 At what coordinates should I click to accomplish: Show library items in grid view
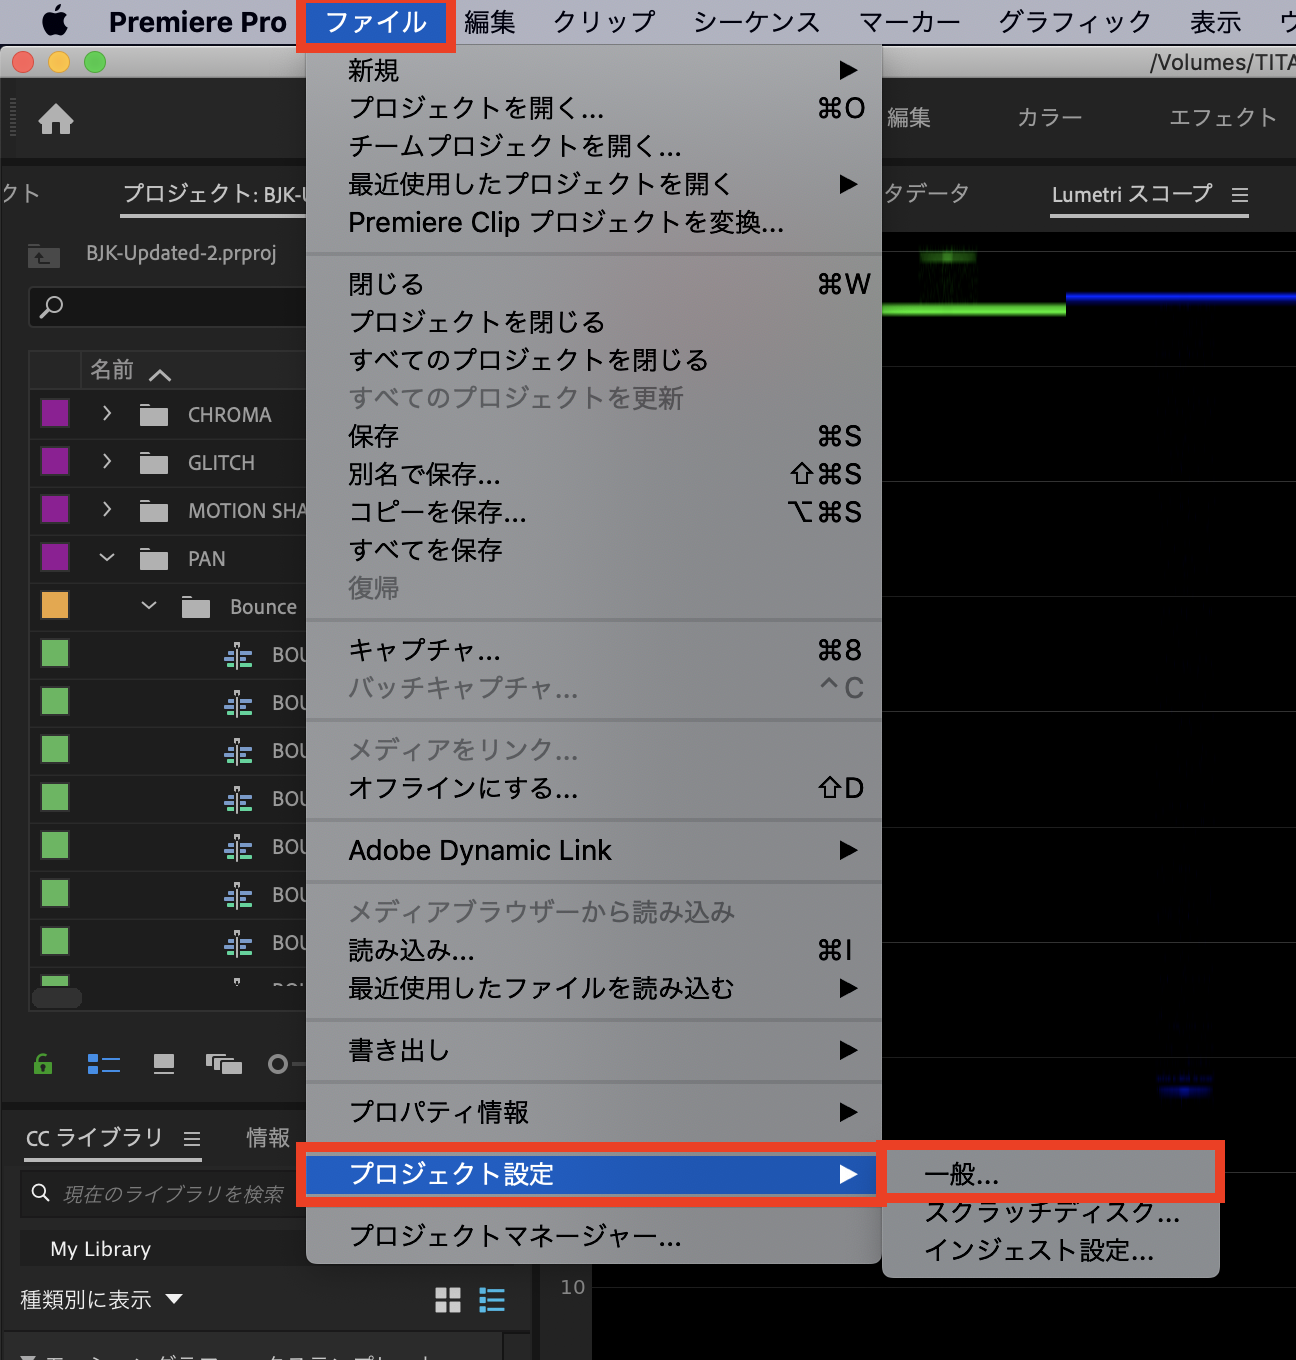click(448, 1300)
